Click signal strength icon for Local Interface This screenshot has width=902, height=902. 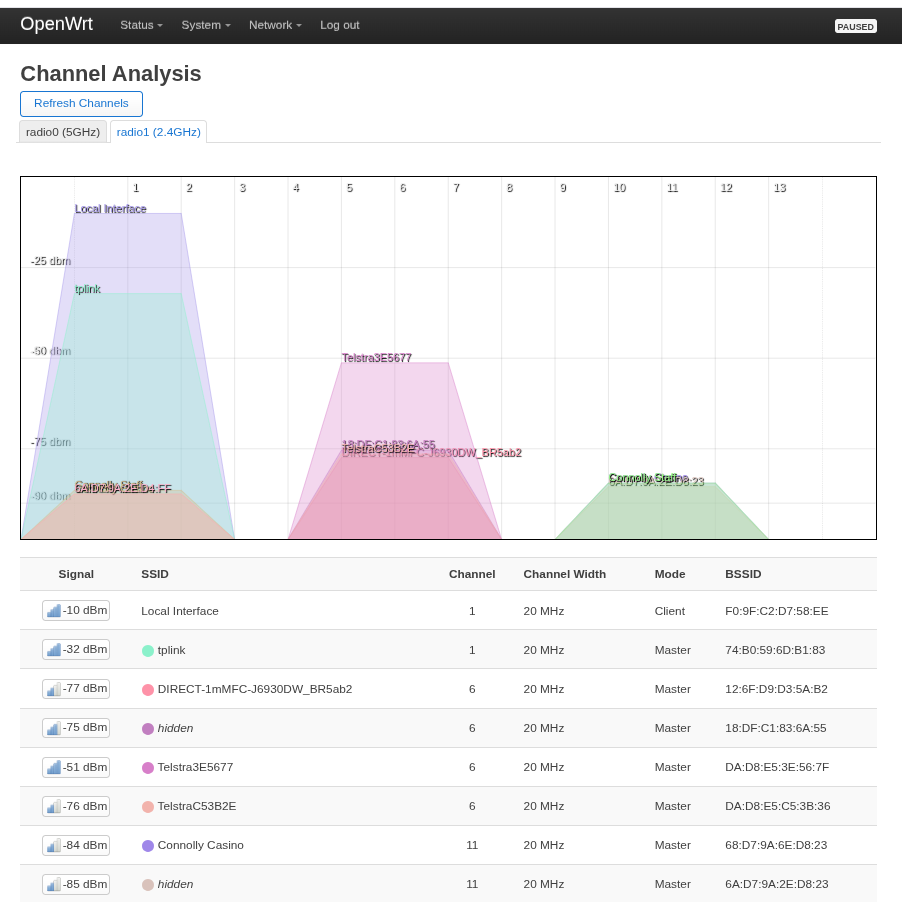[54, 611]
